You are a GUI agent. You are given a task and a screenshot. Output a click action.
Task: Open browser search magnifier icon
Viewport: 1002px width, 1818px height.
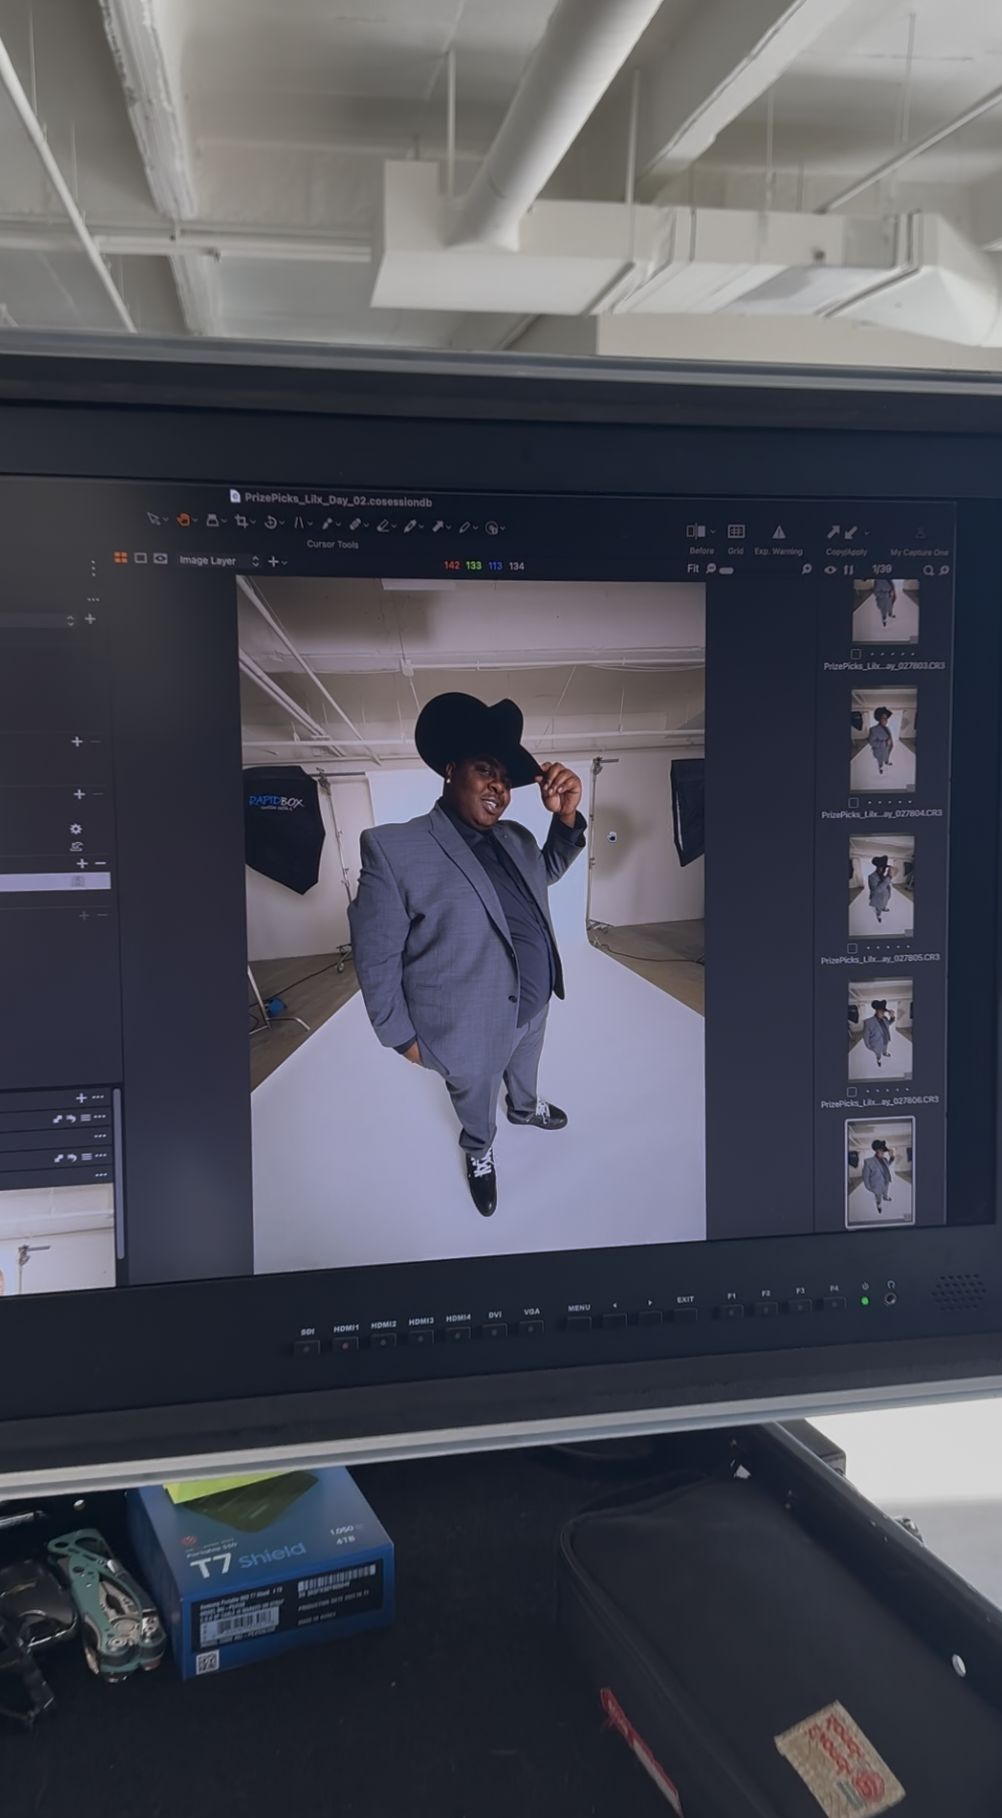(x=928, y=571)
